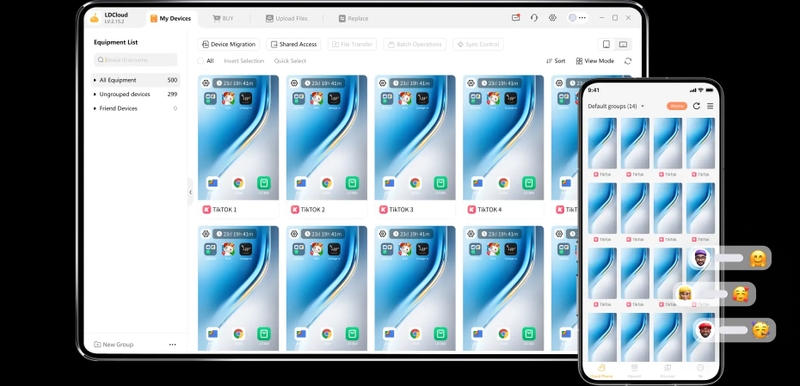This screenshot has width=800, height=386.
Task: Switch to landscape device layout icon
Action: [x=623, y=44]
